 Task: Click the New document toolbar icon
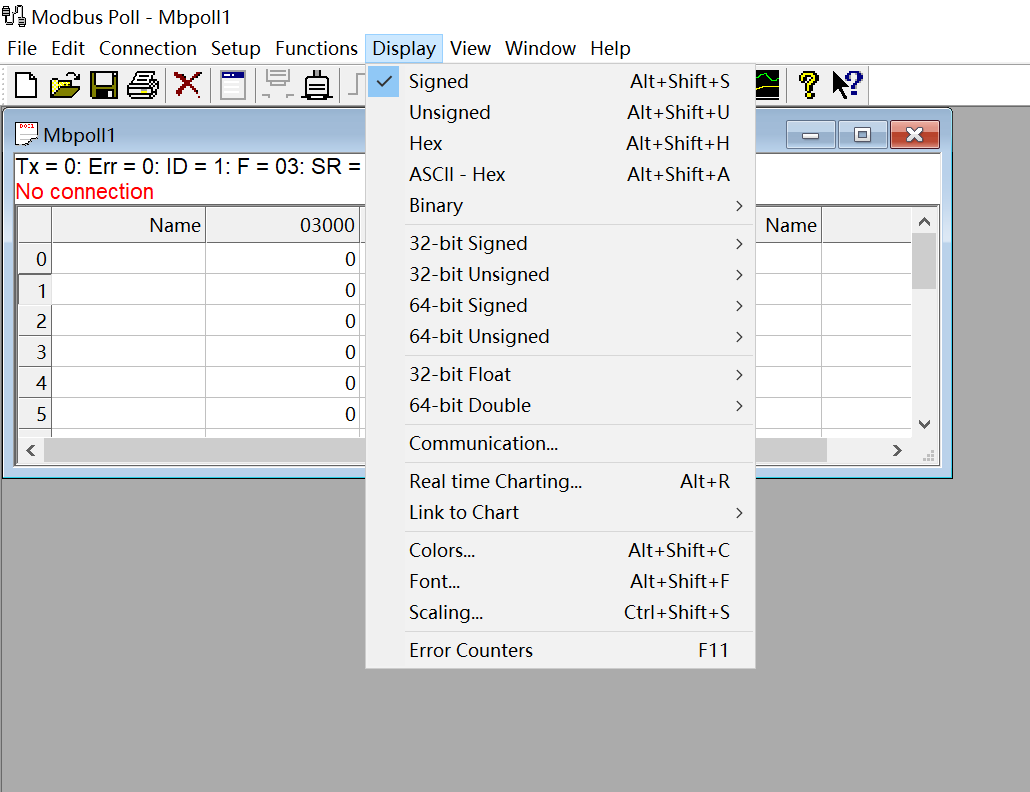pos(26,85)
